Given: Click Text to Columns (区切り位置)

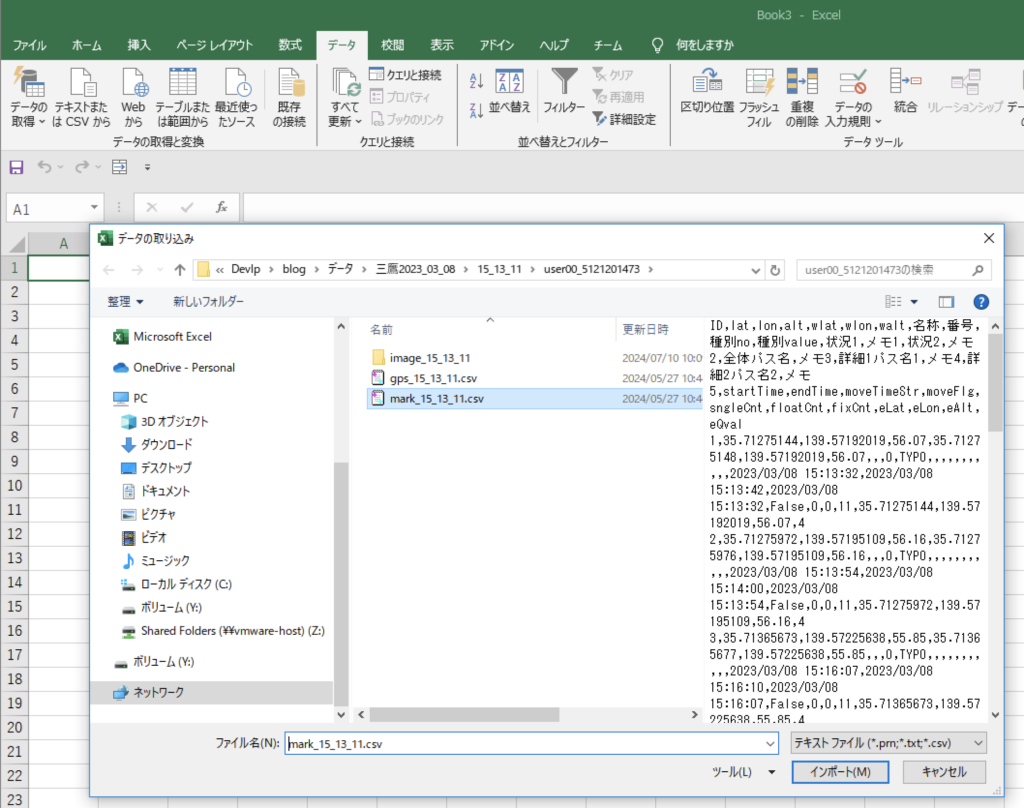Looking at the screenshot, I should click(x=707, y=91).
